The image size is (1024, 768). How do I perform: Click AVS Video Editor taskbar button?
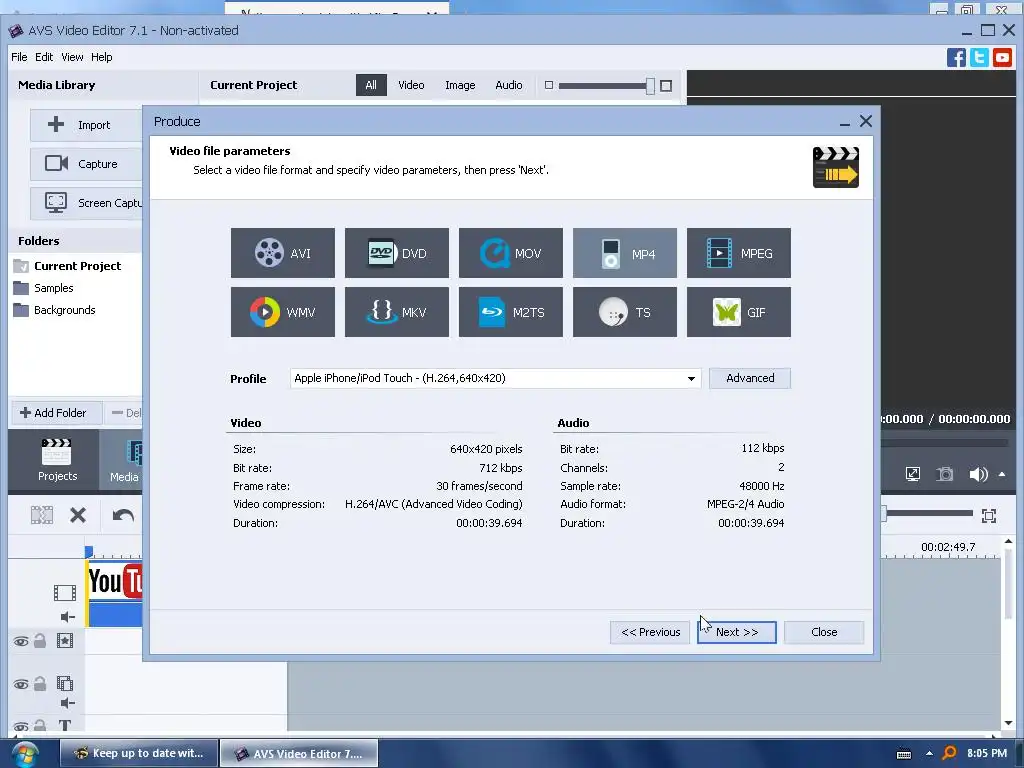tap(298, 753)
